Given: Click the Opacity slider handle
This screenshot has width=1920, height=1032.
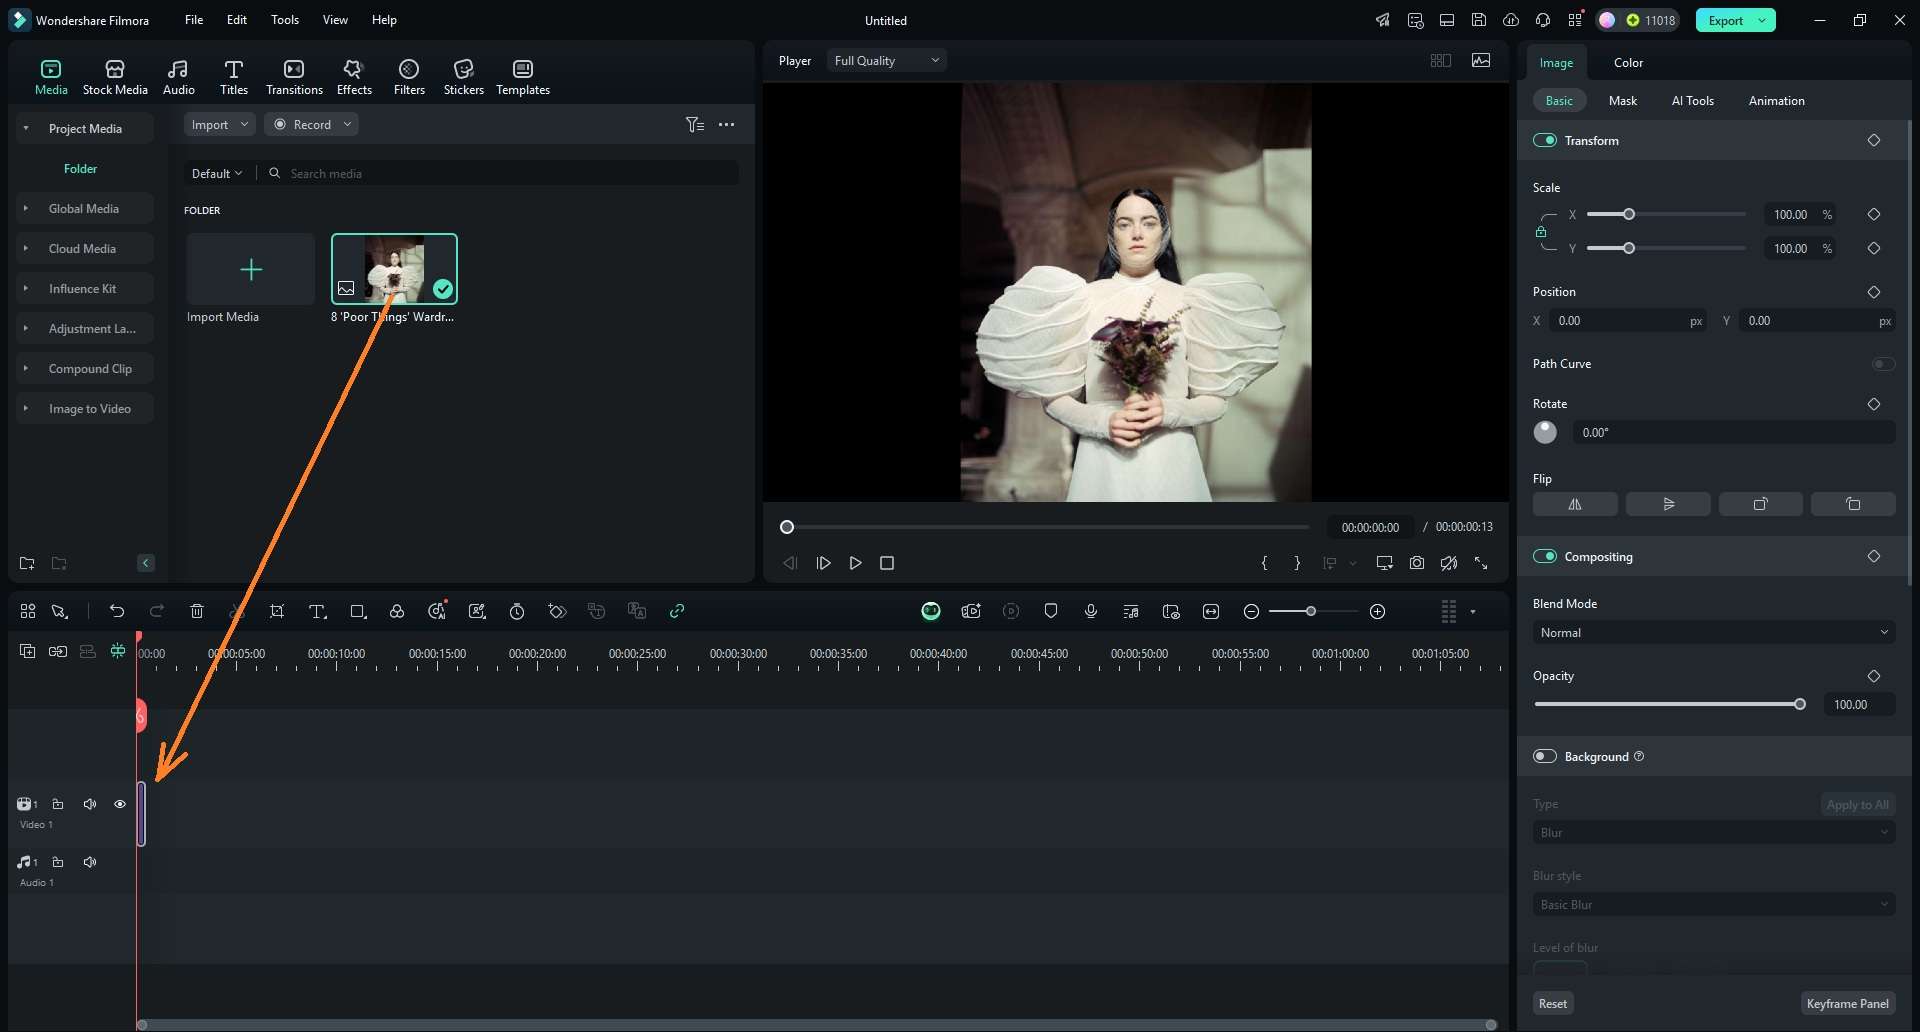Looking at the screenshot, I should (x=1800, y=705).
